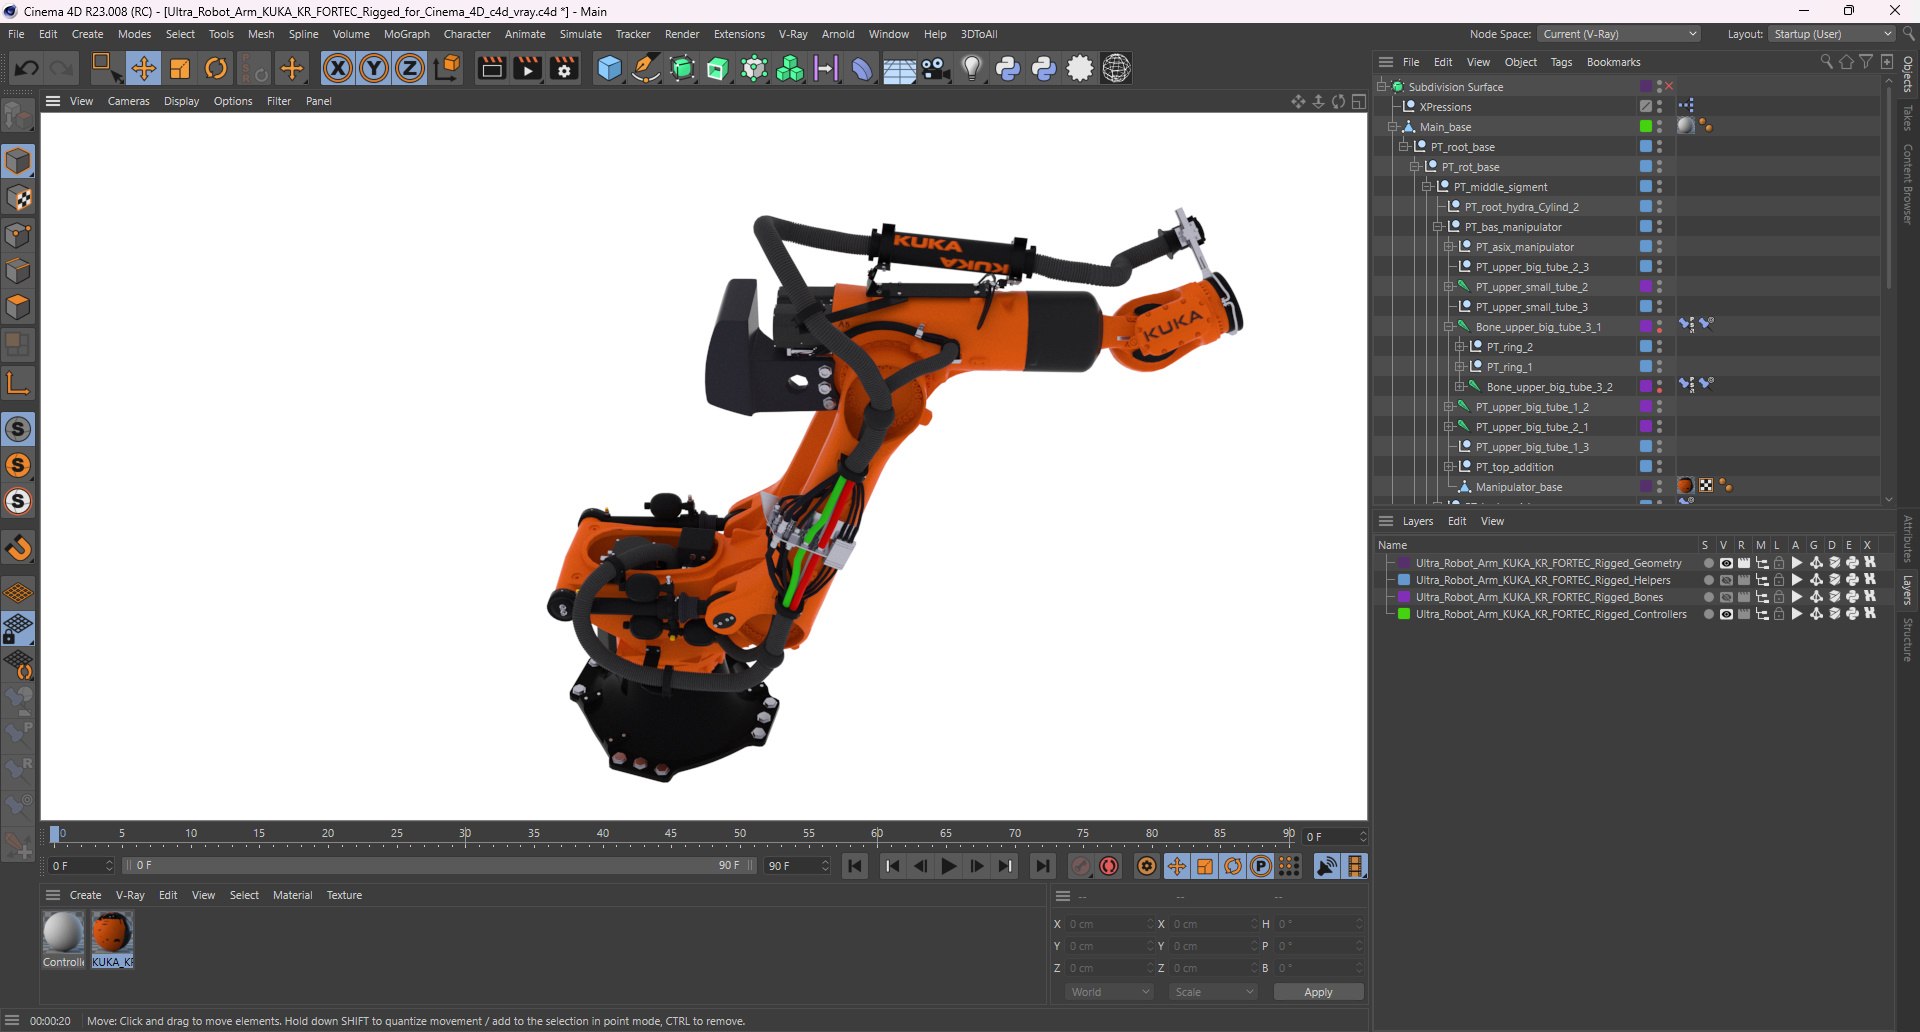Toggle Autokeying red record button
Viewport: 1920px width, 1032px height.
(x=1109, y=866)
